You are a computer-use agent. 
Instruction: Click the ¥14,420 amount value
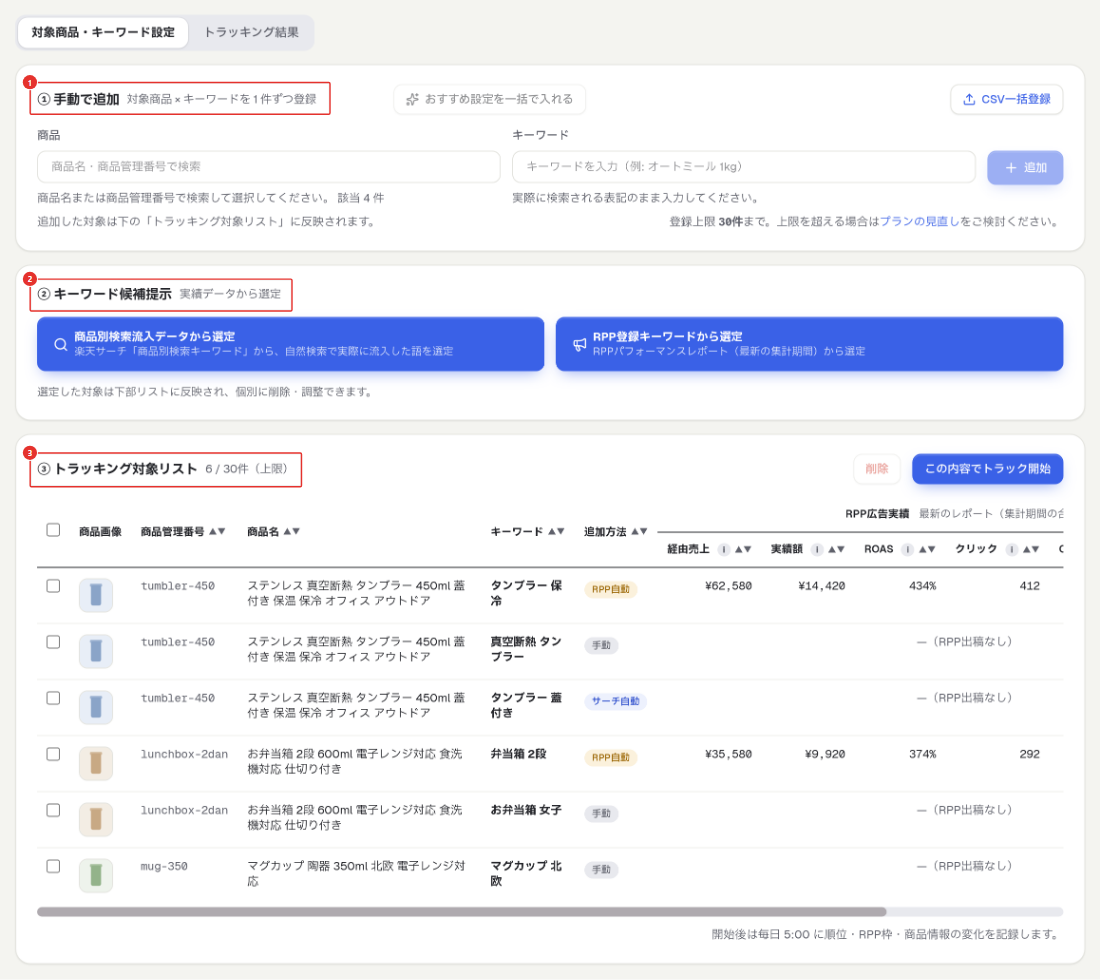[x=821, y=586]
